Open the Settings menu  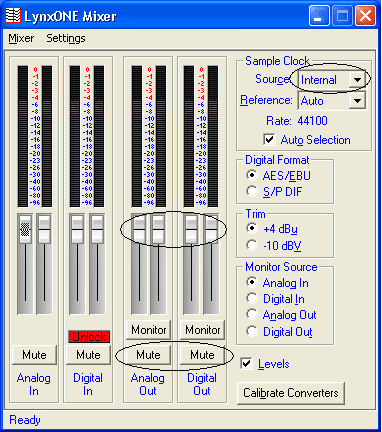tap(66, 39)
